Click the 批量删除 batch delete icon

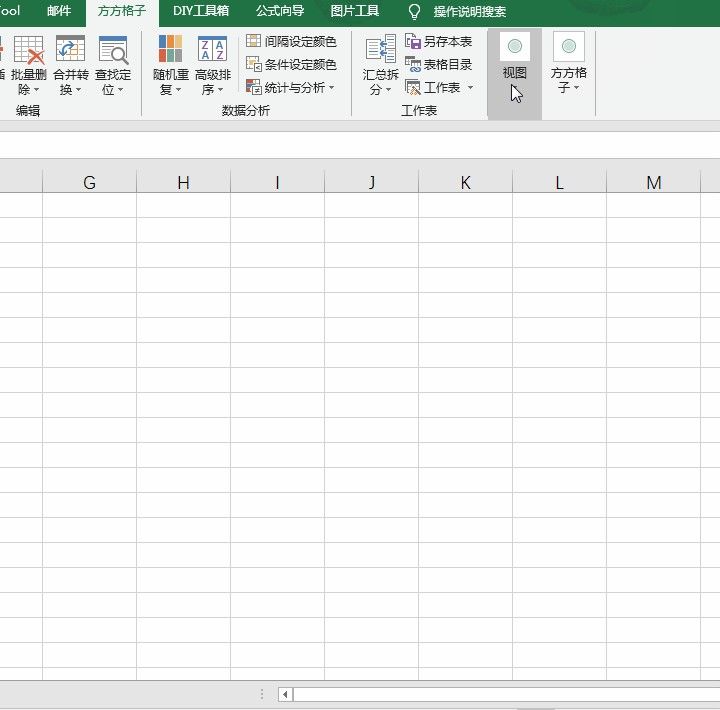coord(29,49)
